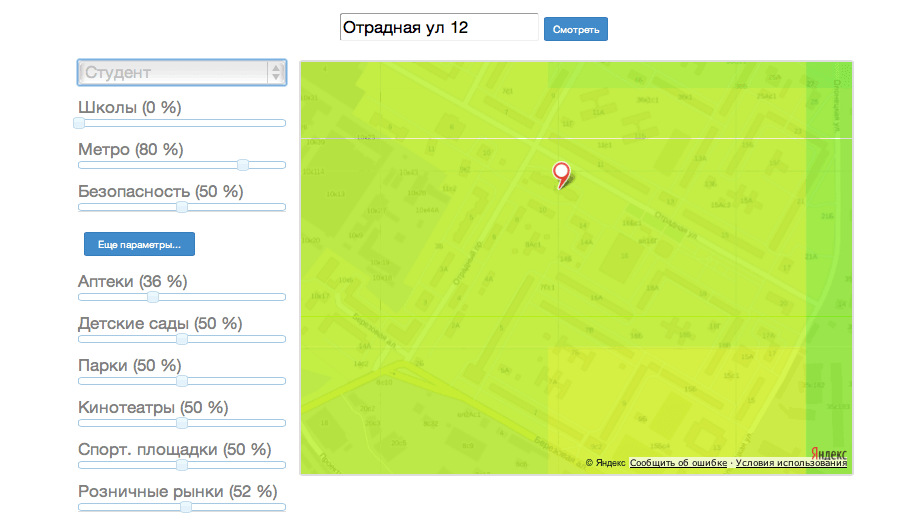The width and height of the screenshot is (908, 527).
Task: Click the Розничные рынки slider handle
Action: tap(186, 507)
